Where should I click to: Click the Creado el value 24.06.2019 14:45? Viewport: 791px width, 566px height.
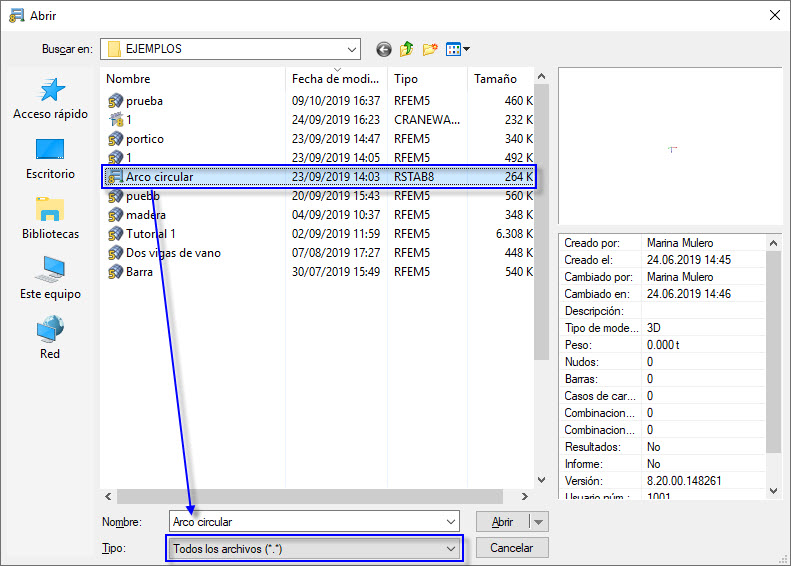coord(689,260)
